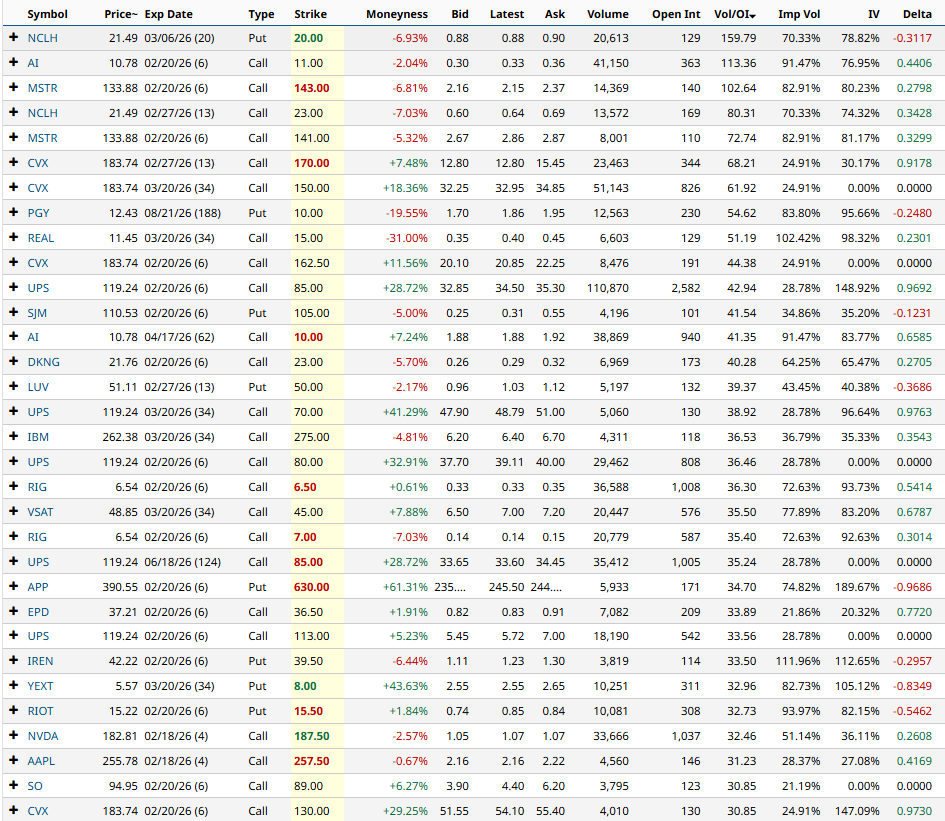This screenshot has width=945, height=821.
Task: Open MSTR symbol link with 141.00 strike
Action: point(42,138)
